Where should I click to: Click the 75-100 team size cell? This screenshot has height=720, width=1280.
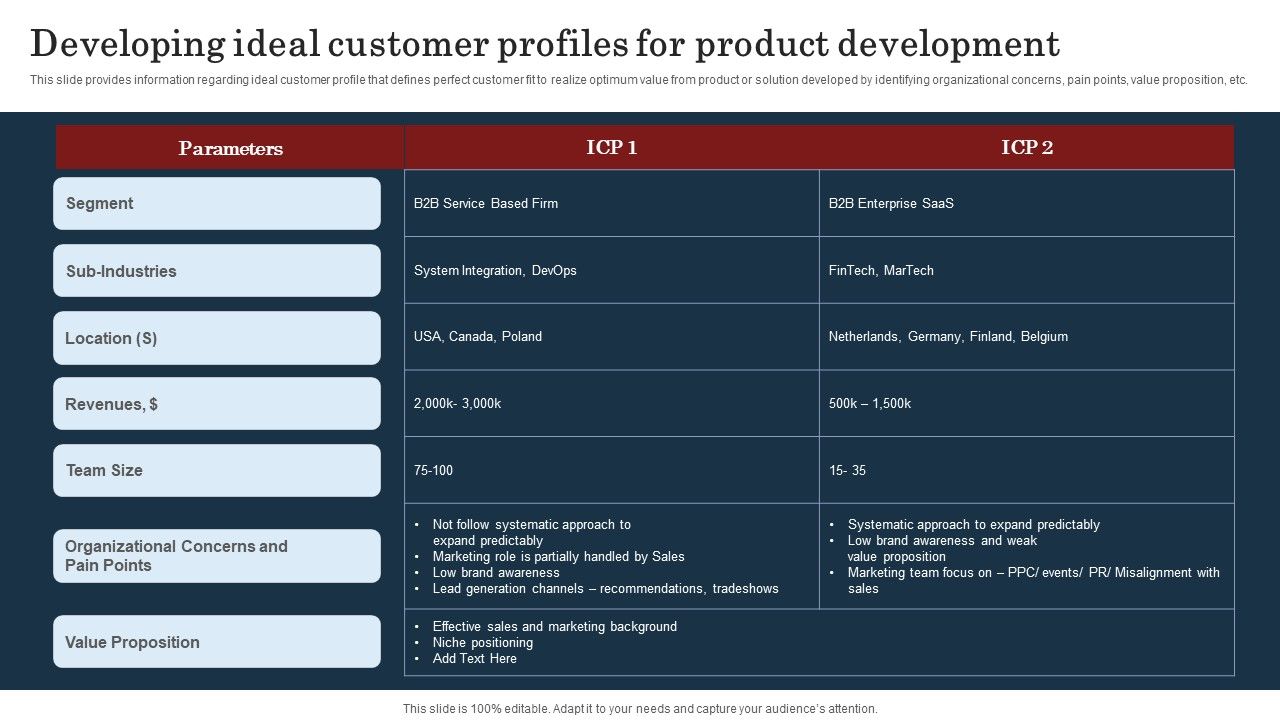pos(612,470)
